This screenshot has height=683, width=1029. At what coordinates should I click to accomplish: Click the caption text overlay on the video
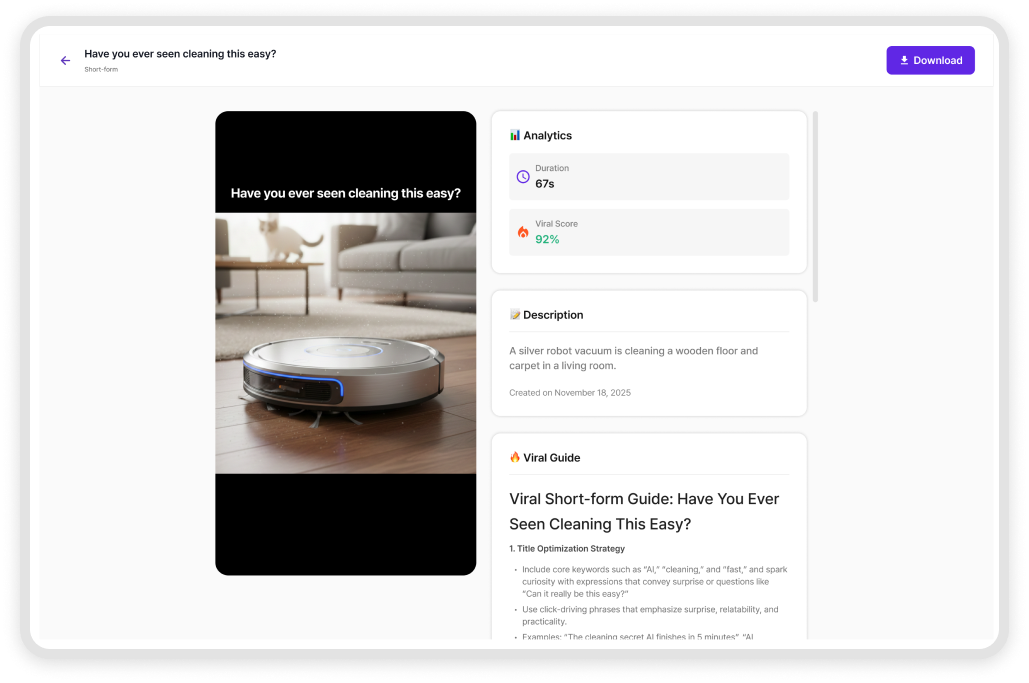[x=345, y=194]
